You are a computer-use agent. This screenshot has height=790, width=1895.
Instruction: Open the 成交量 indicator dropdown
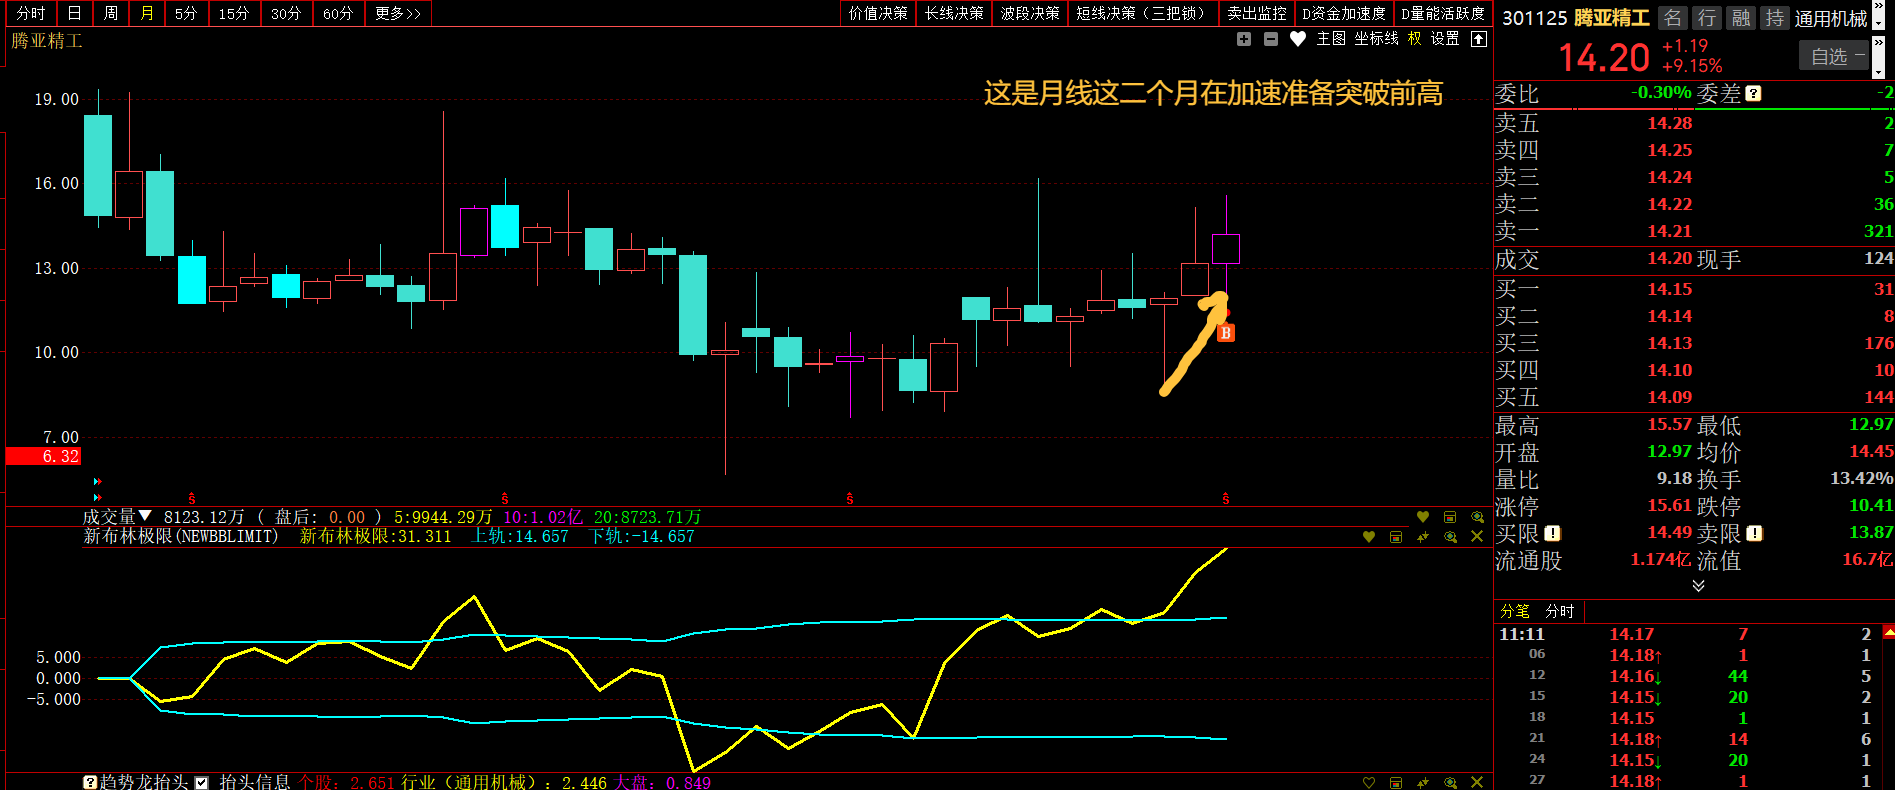[x=146, y=516]
